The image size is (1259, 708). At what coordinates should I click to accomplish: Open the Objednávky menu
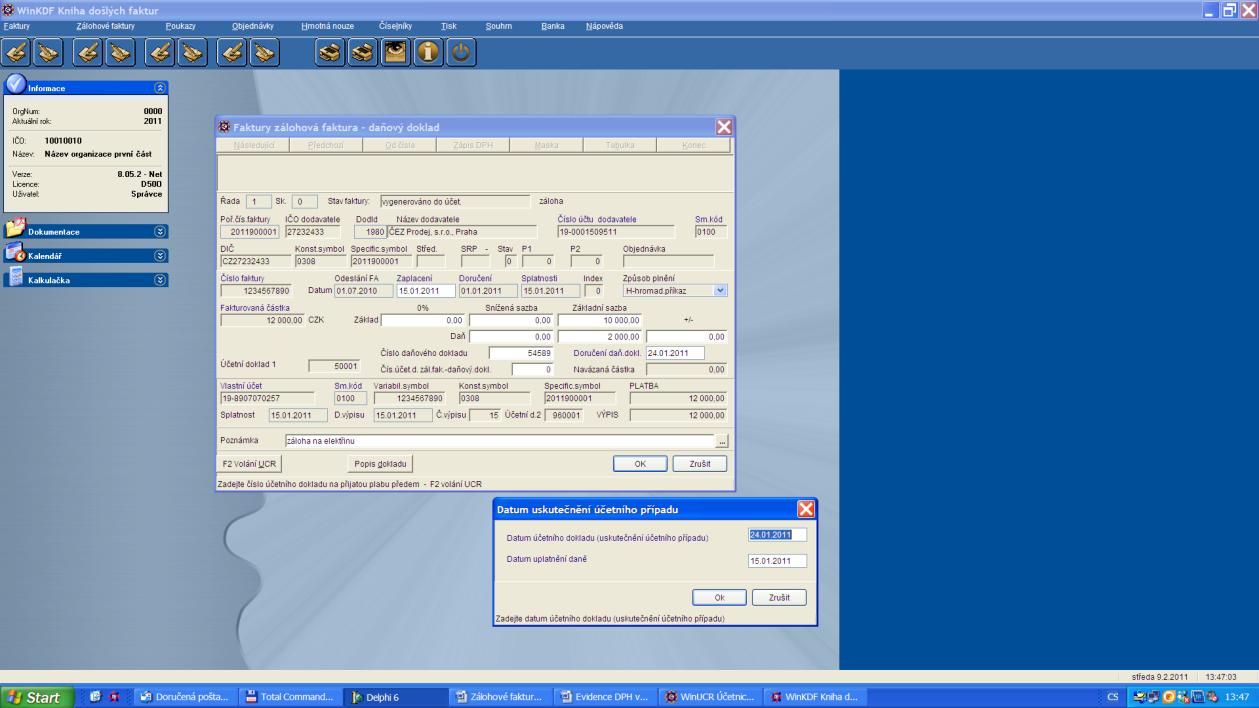click(252, 25)
